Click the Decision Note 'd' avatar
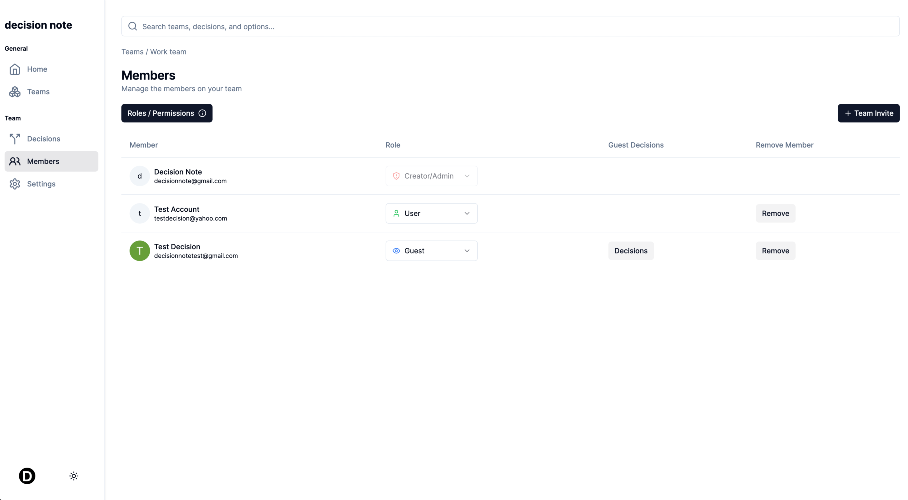This screenshot has width=908, height=500. tap(140, 176)
